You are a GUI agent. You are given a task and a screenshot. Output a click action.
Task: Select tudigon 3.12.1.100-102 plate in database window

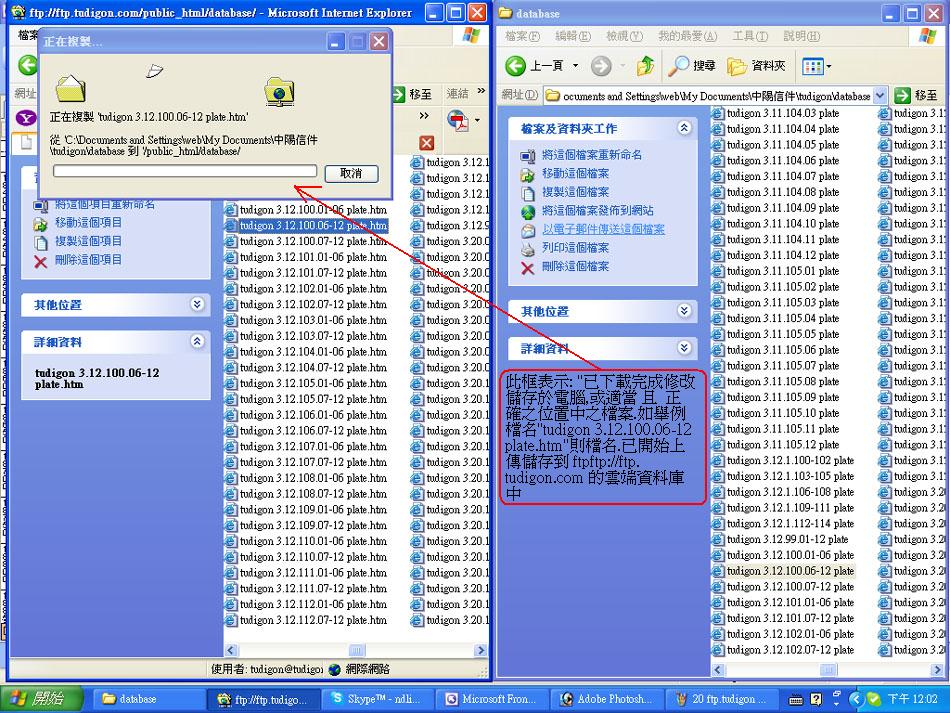(783, 460)
